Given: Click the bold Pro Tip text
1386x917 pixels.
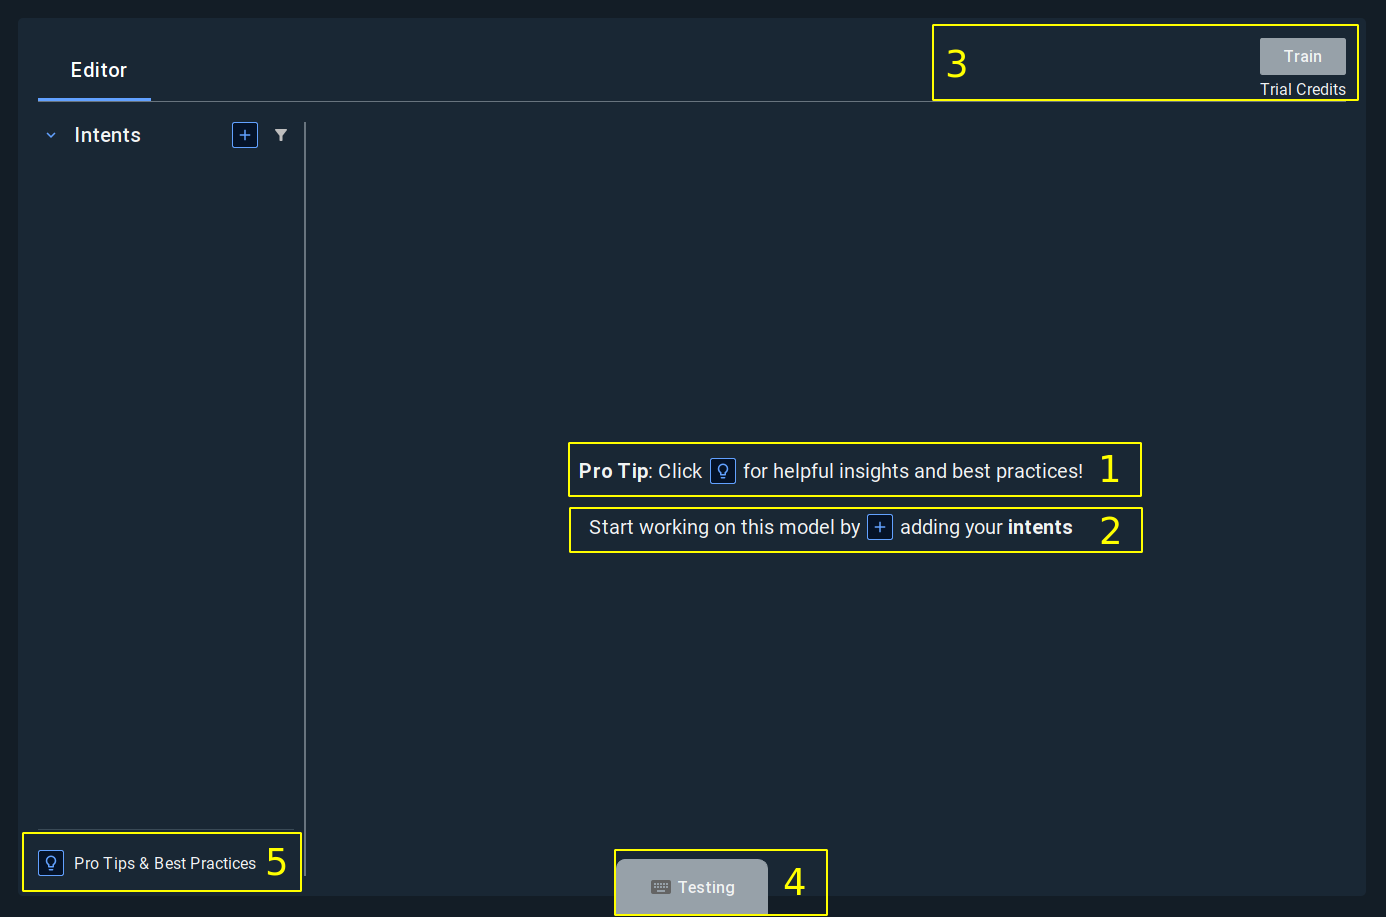Looking at the screenshot, I should pyautogui.click(x=613, y=471).
